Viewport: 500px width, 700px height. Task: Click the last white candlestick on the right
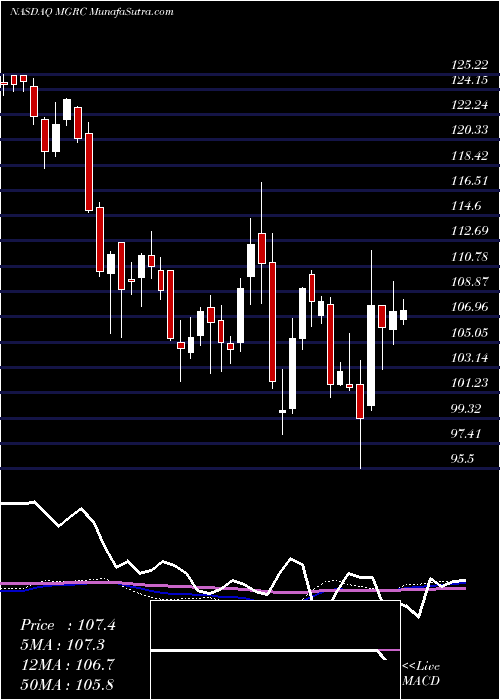tap(404, 314)
